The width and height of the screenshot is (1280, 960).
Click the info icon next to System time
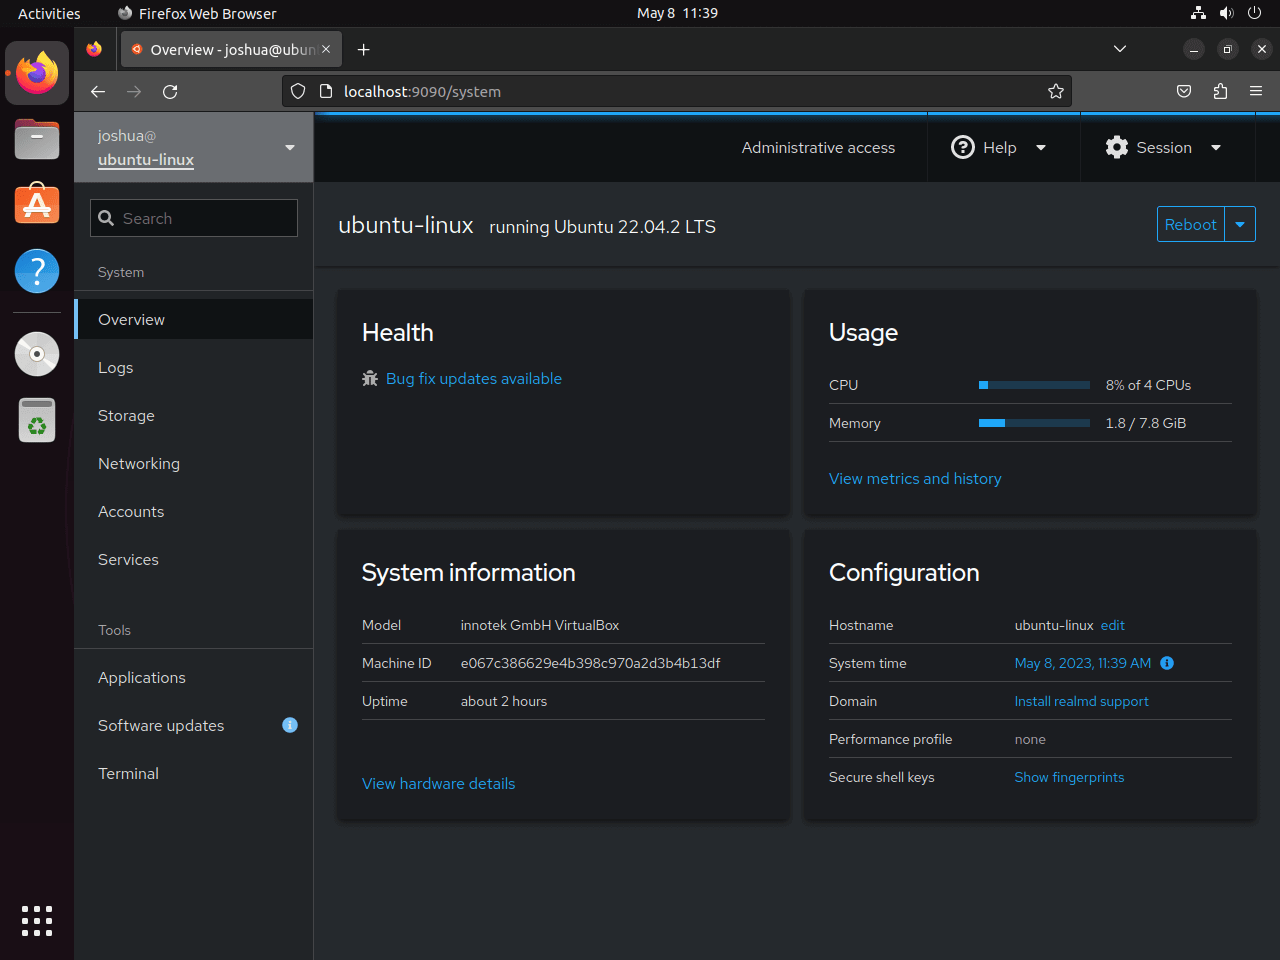point(1166,662)
